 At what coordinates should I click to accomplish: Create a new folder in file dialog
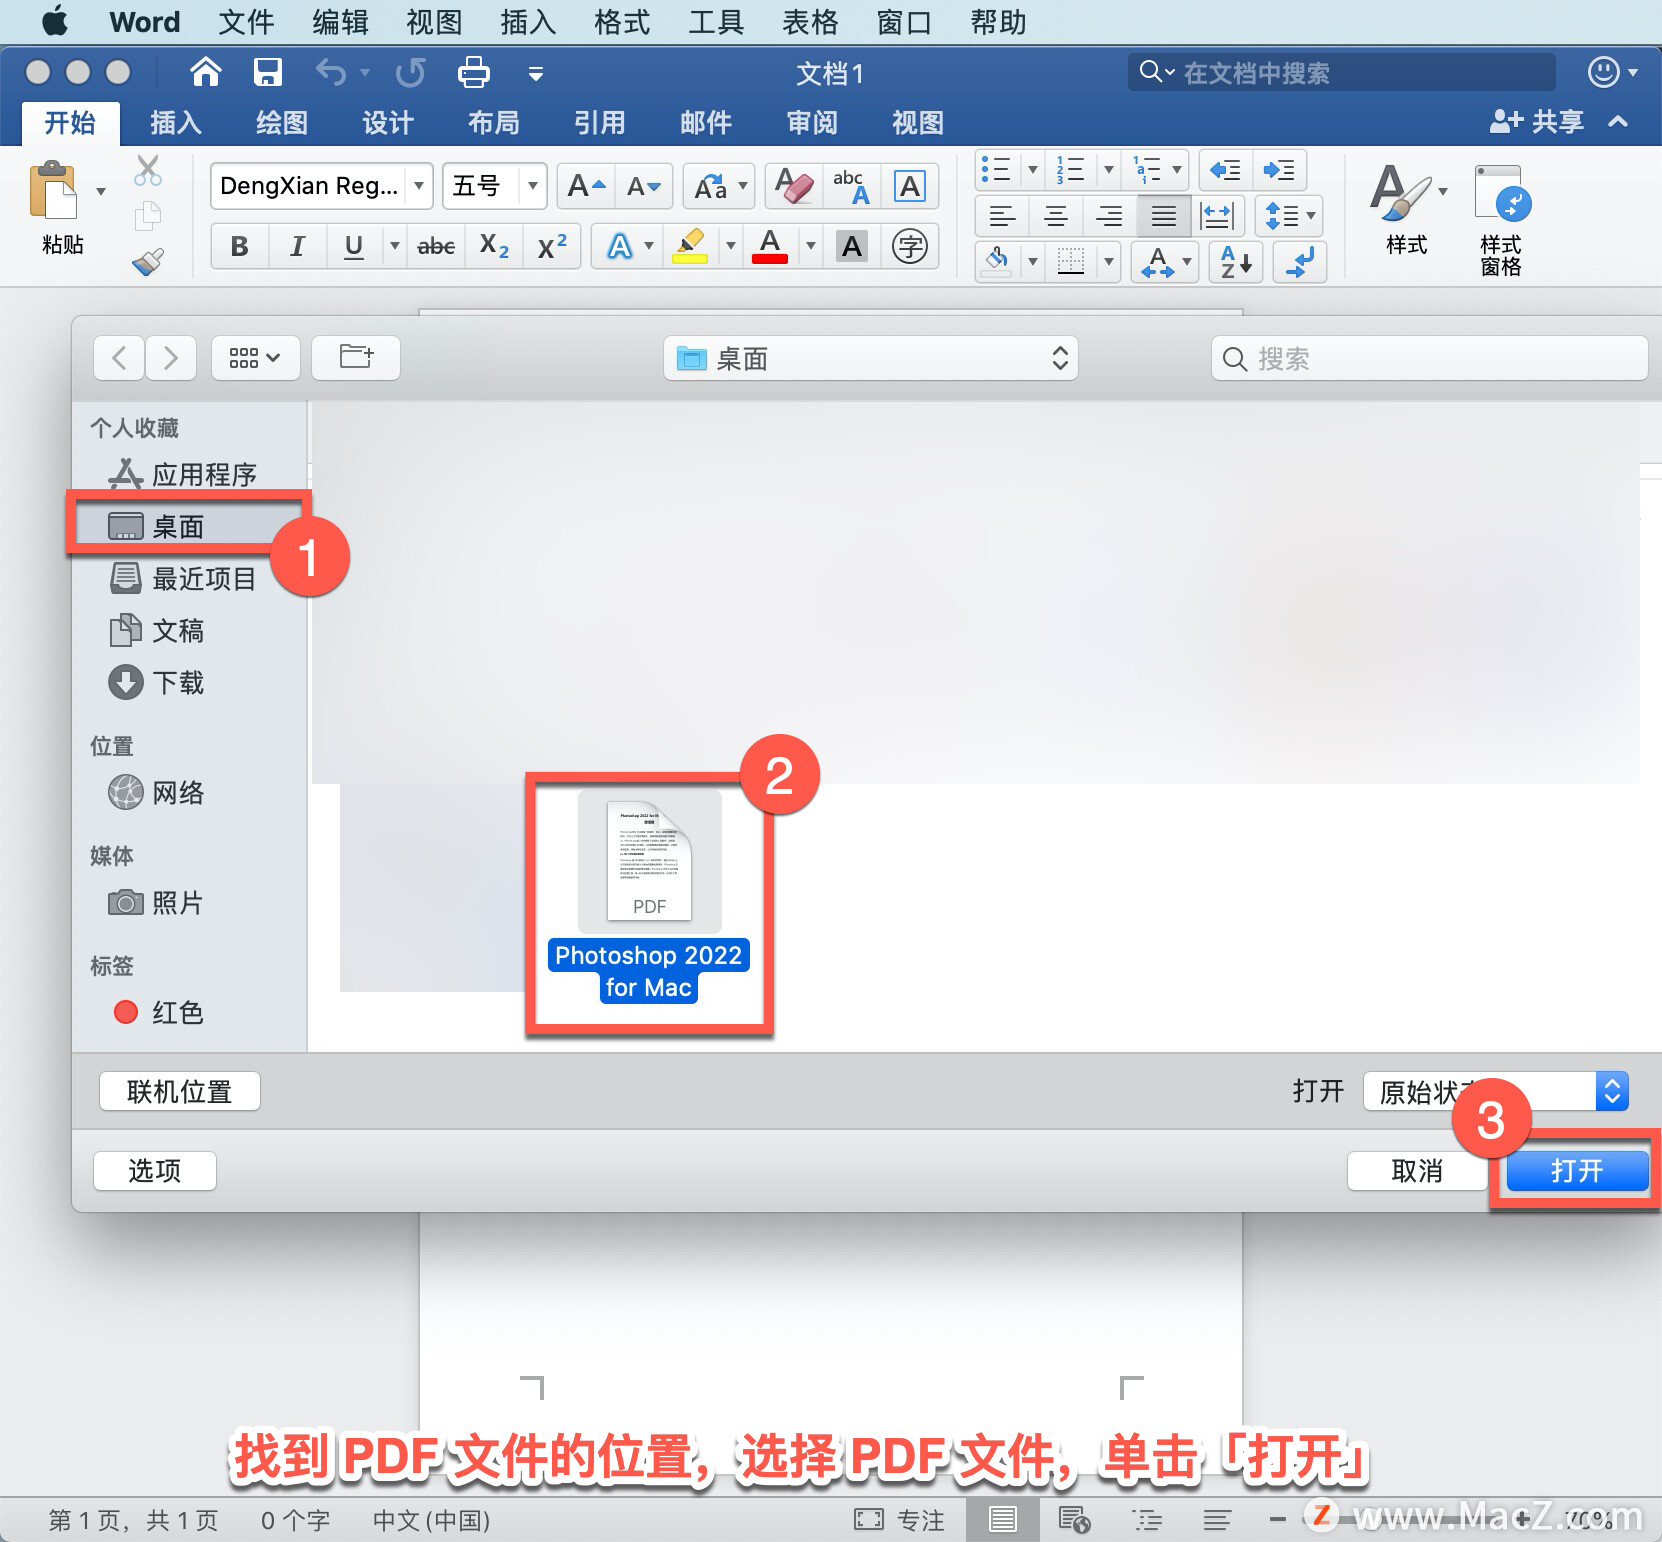356,357
